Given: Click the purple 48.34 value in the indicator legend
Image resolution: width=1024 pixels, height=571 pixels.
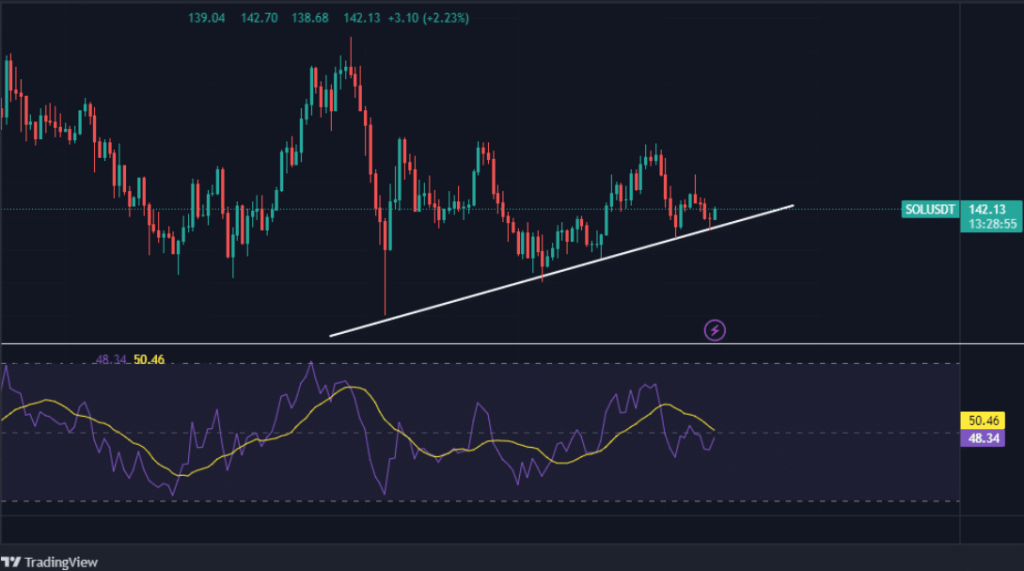Looking at the screenshot, I should click(x=110, y=359).
